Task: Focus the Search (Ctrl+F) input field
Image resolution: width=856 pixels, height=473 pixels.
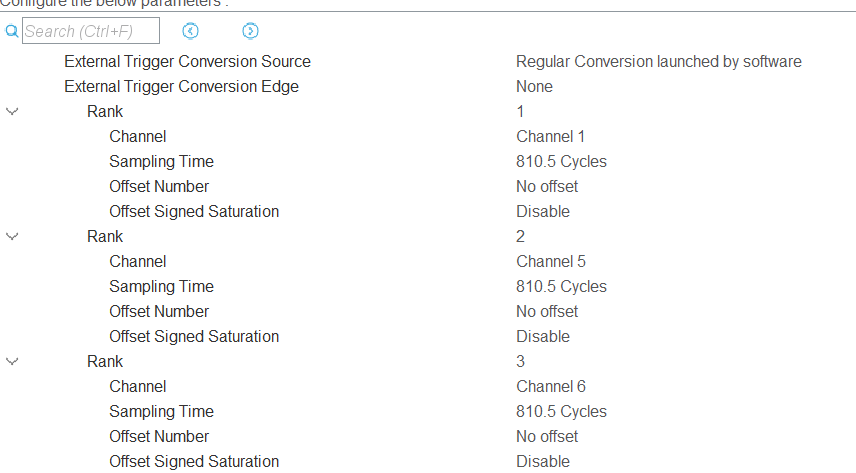Action: [x=91, y=32]
